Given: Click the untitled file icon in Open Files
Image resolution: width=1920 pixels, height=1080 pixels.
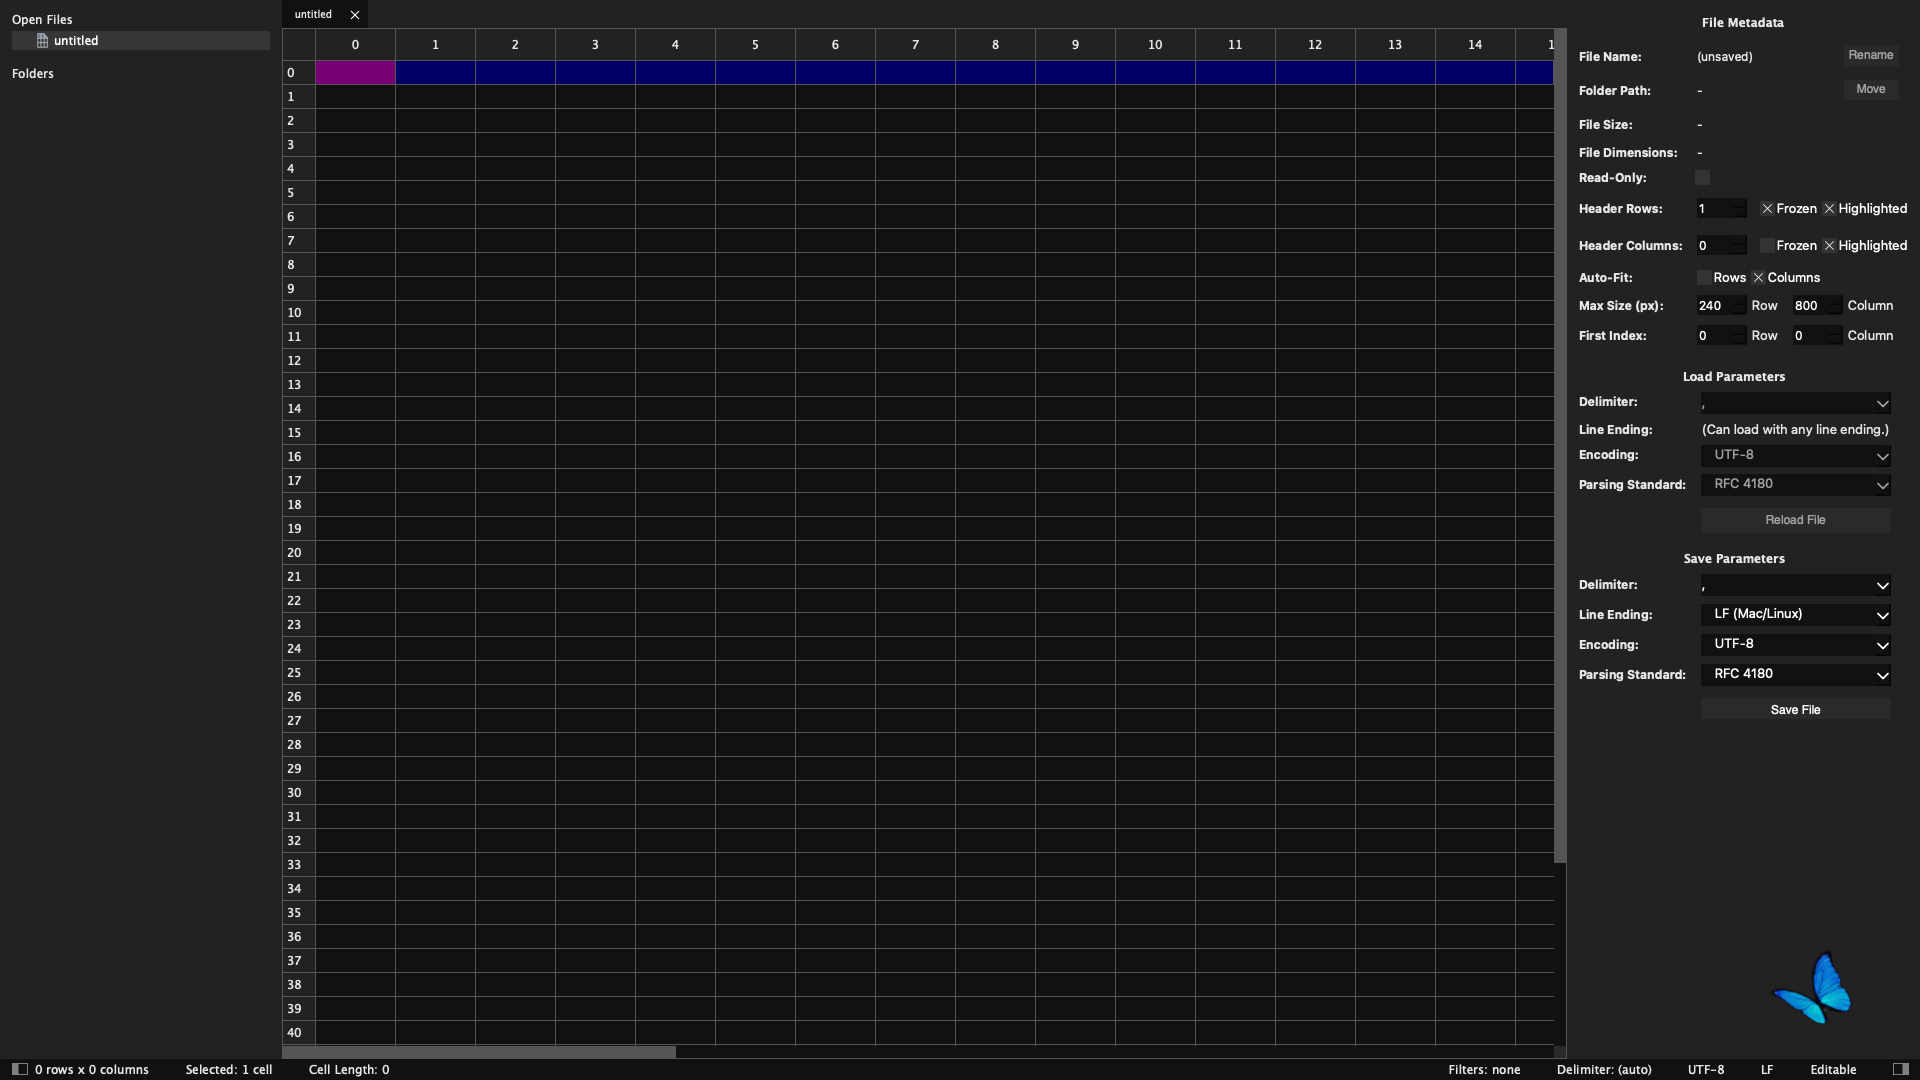Looking at the screenshot, I should (x=42, y=41).
